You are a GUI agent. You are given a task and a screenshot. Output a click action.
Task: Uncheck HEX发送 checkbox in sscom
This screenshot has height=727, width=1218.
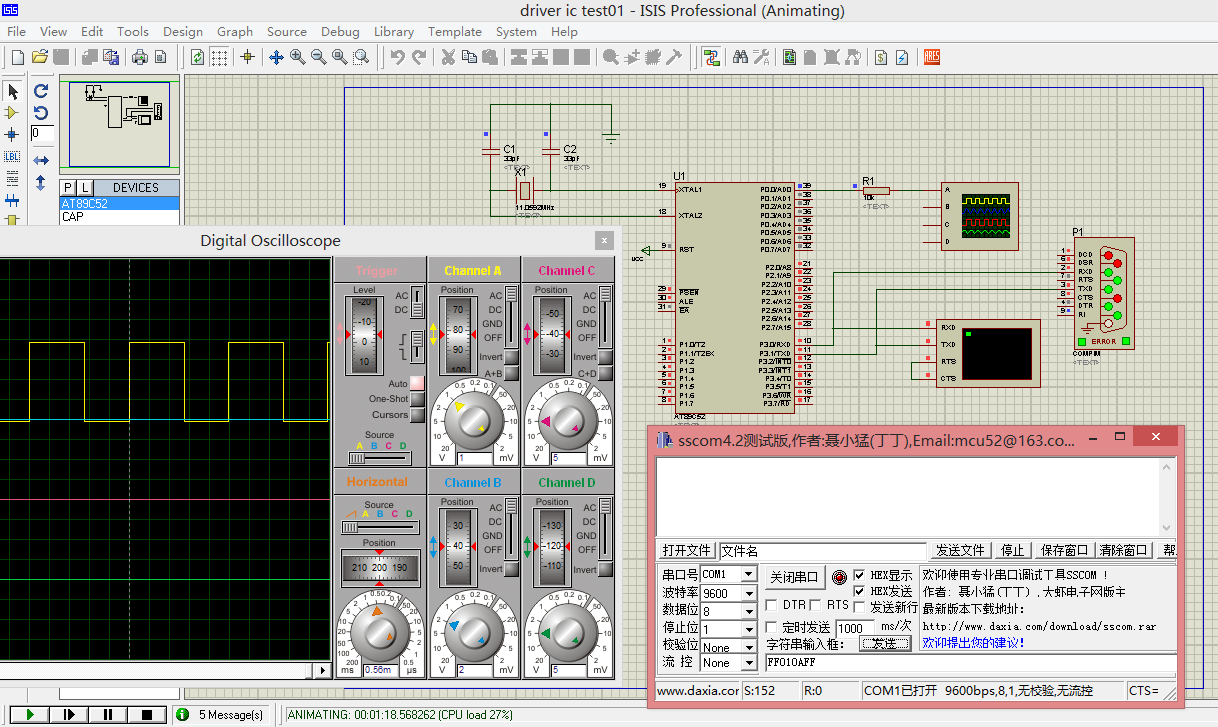[x=860, y=592]
